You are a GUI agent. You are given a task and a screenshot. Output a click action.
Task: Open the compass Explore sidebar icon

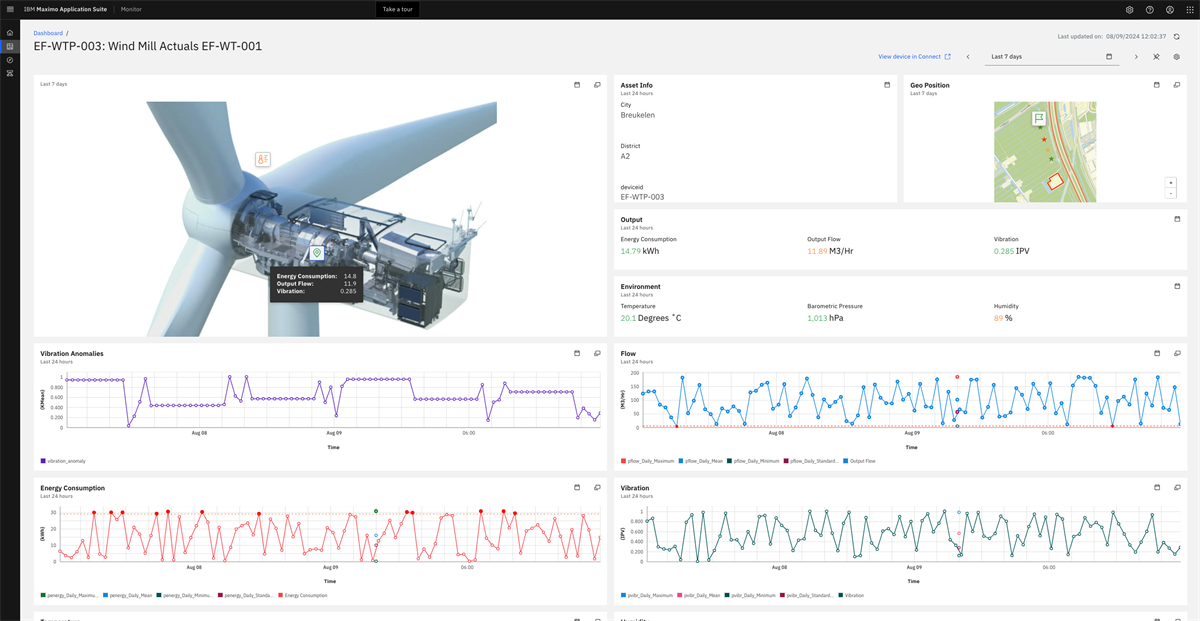coord(10,60)
